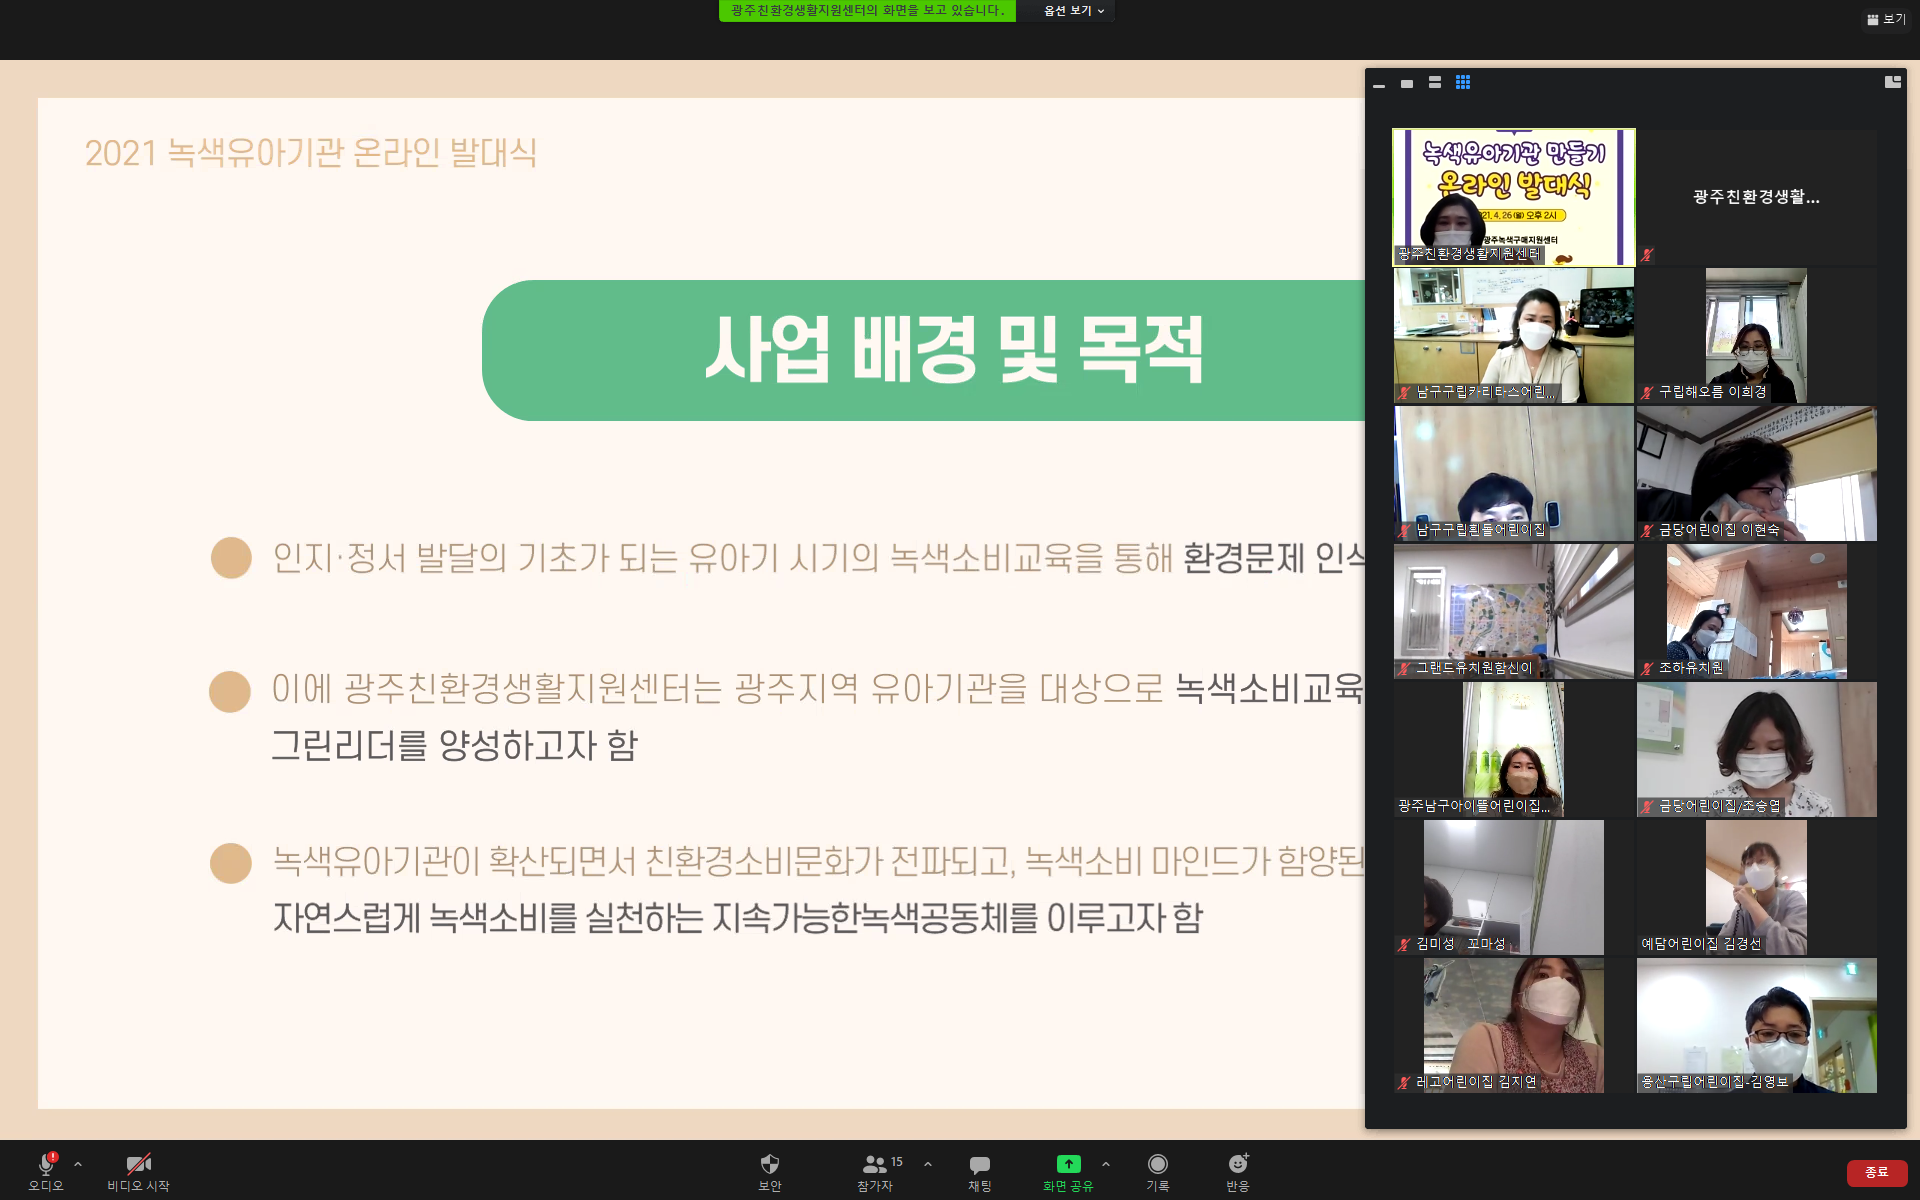Expand audio options arrow next to 오디오
Image resolution: width=1920 pixels, height=1200 pixels.
(78, 1164)
